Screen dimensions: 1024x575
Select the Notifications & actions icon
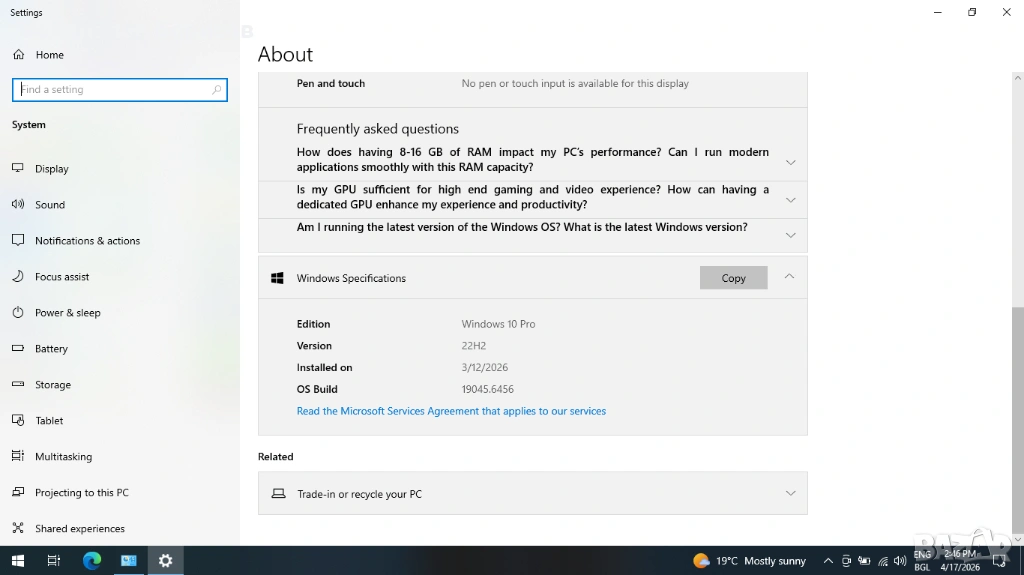click(18, 241)
